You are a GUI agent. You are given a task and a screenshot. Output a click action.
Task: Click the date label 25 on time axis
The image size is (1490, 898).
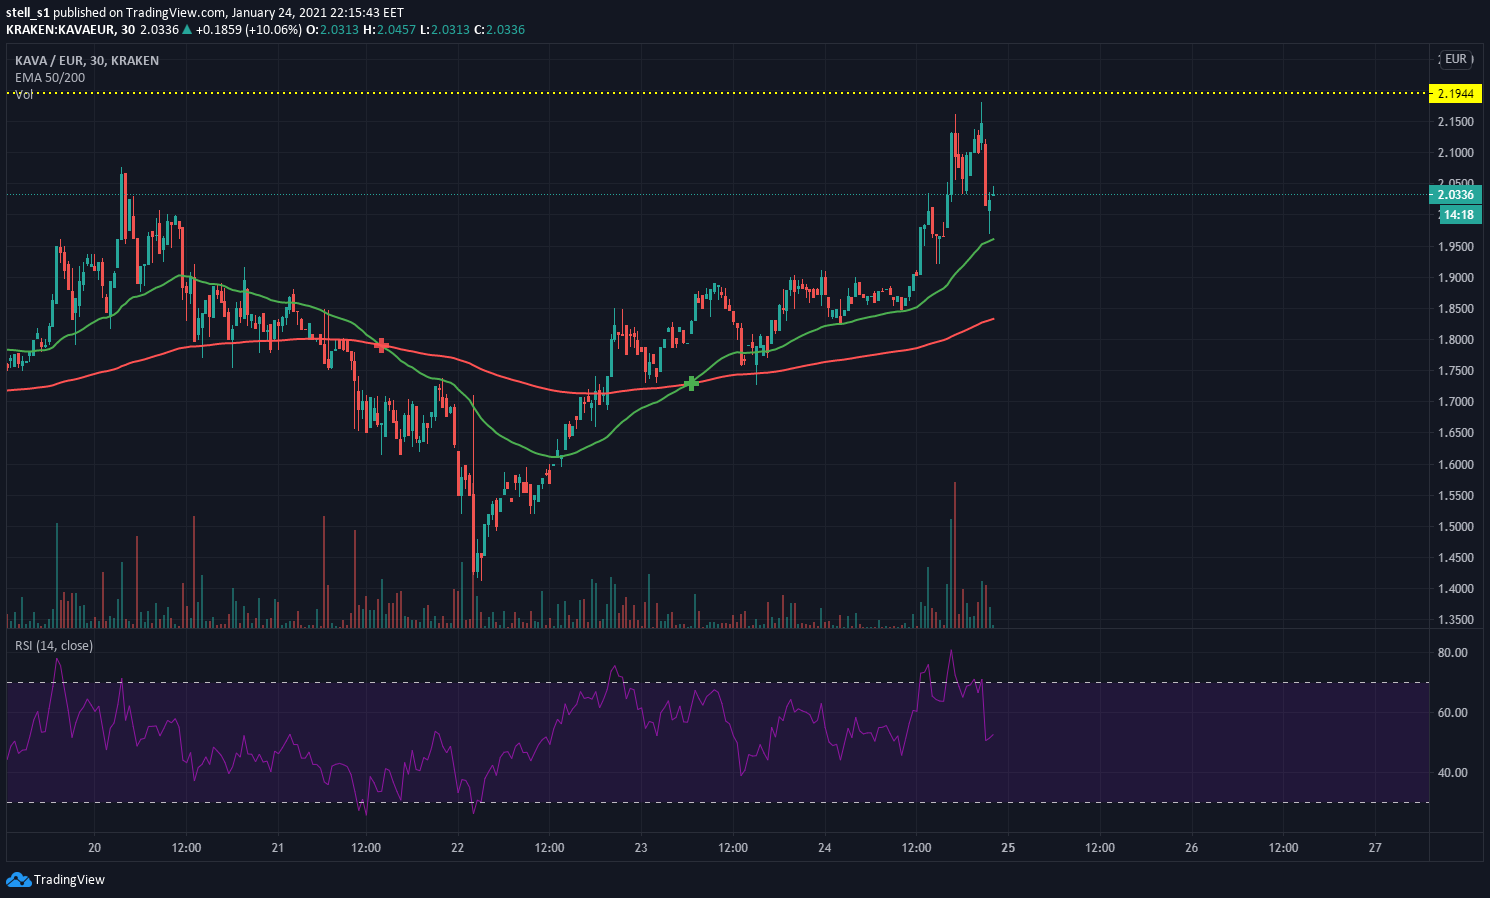tap(1008, 848)
